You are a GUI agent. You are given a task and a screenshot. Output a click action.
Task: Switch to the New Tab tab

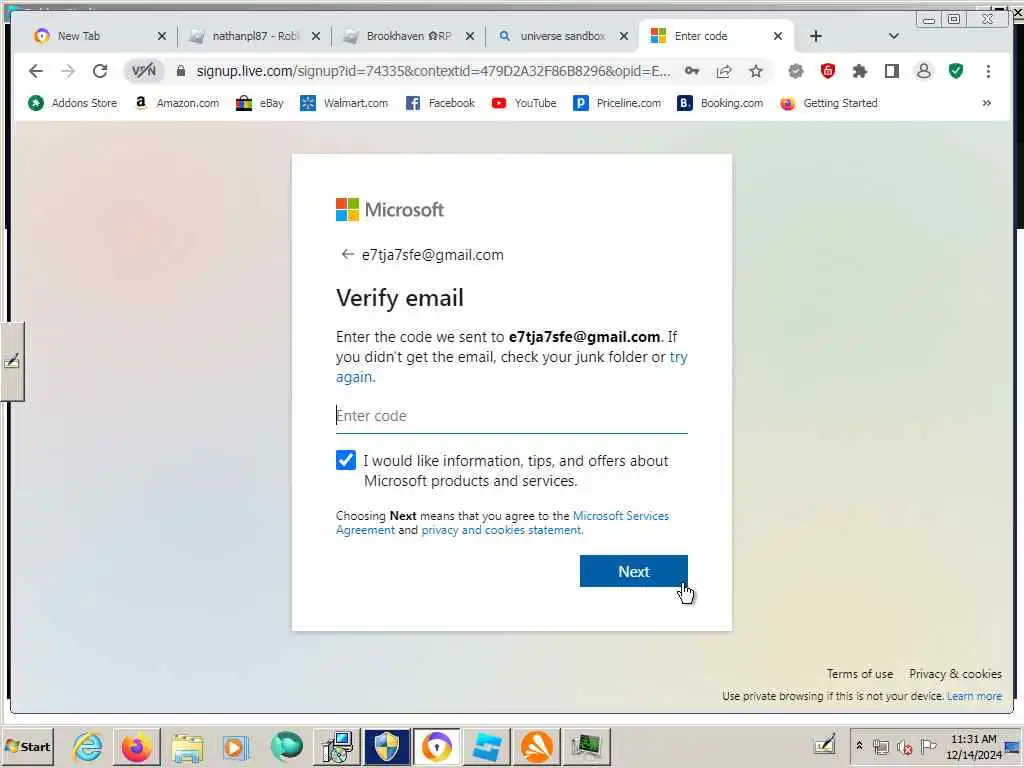tap(93, 36)
